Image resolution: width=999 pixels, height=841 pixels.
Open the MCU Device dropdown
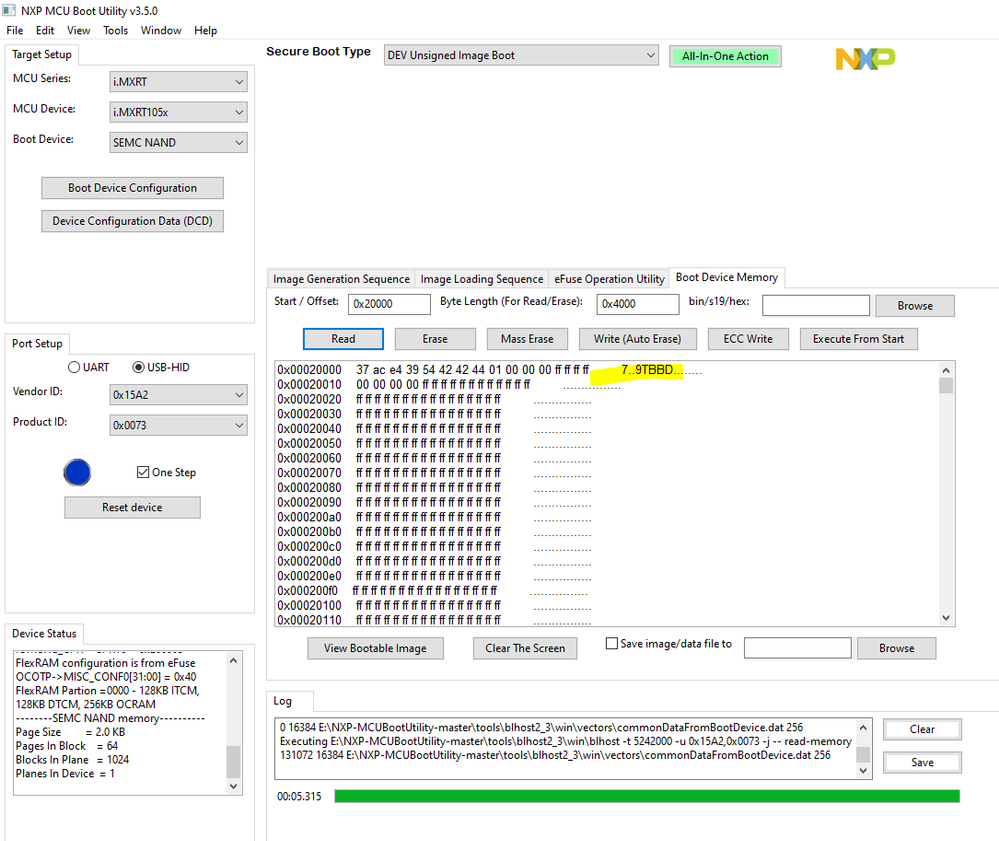pos(178,112)
